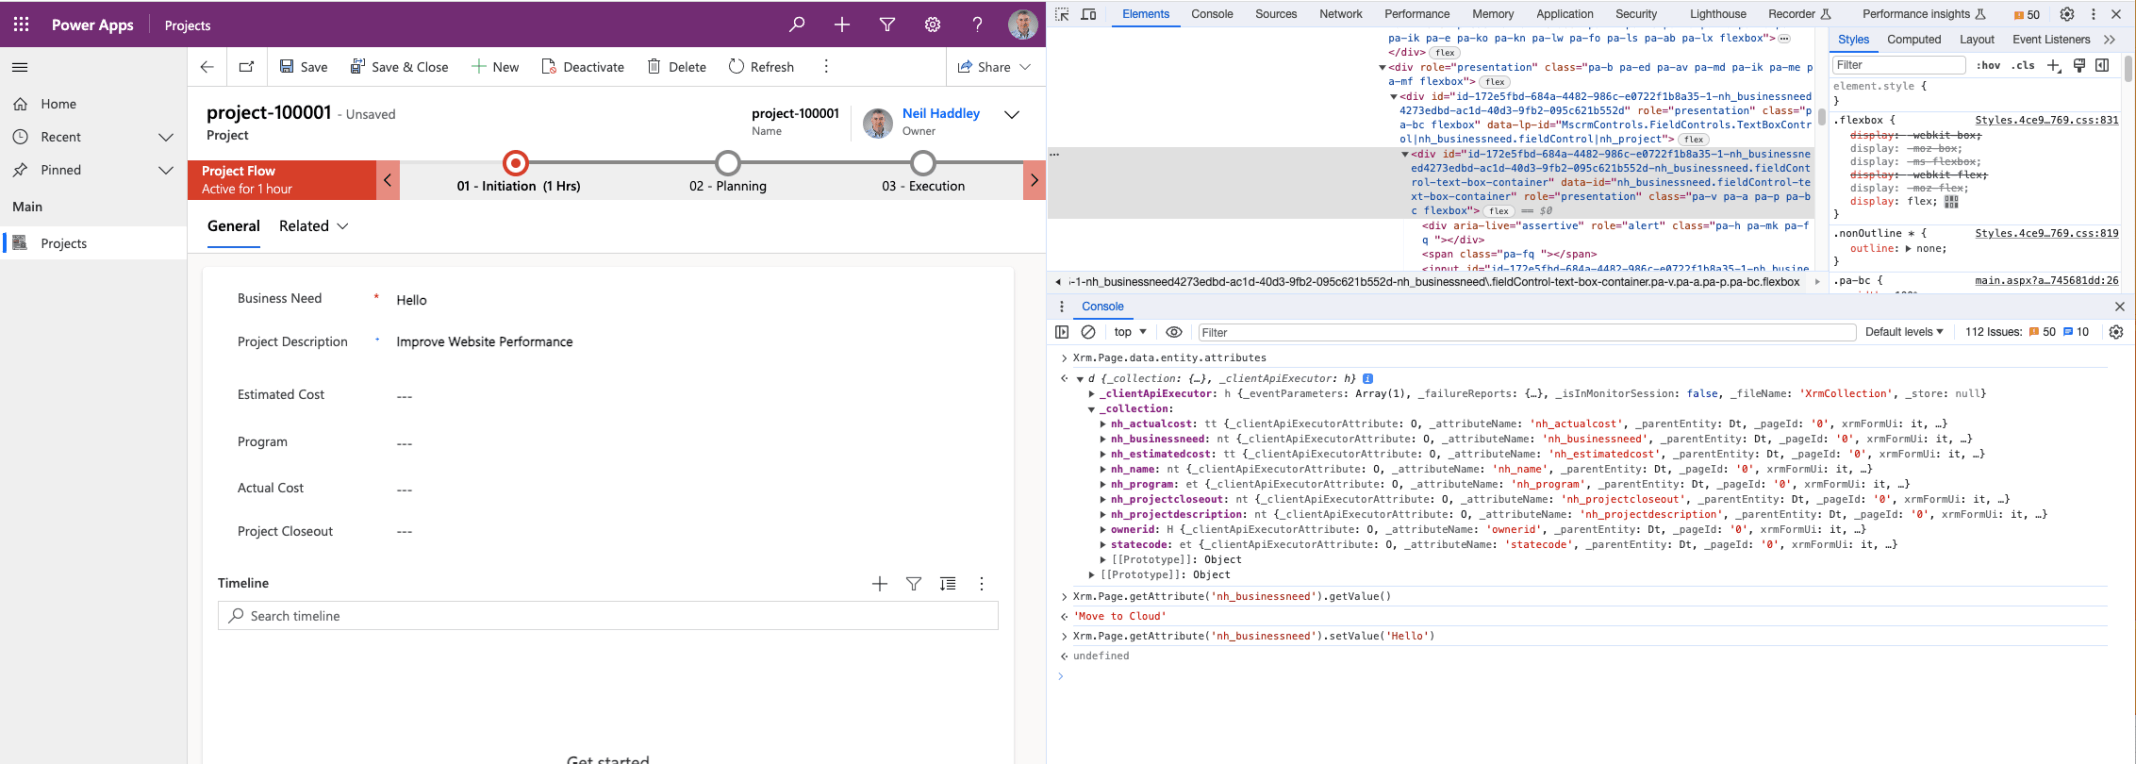Click the clear console icon

pos(1089,332)
